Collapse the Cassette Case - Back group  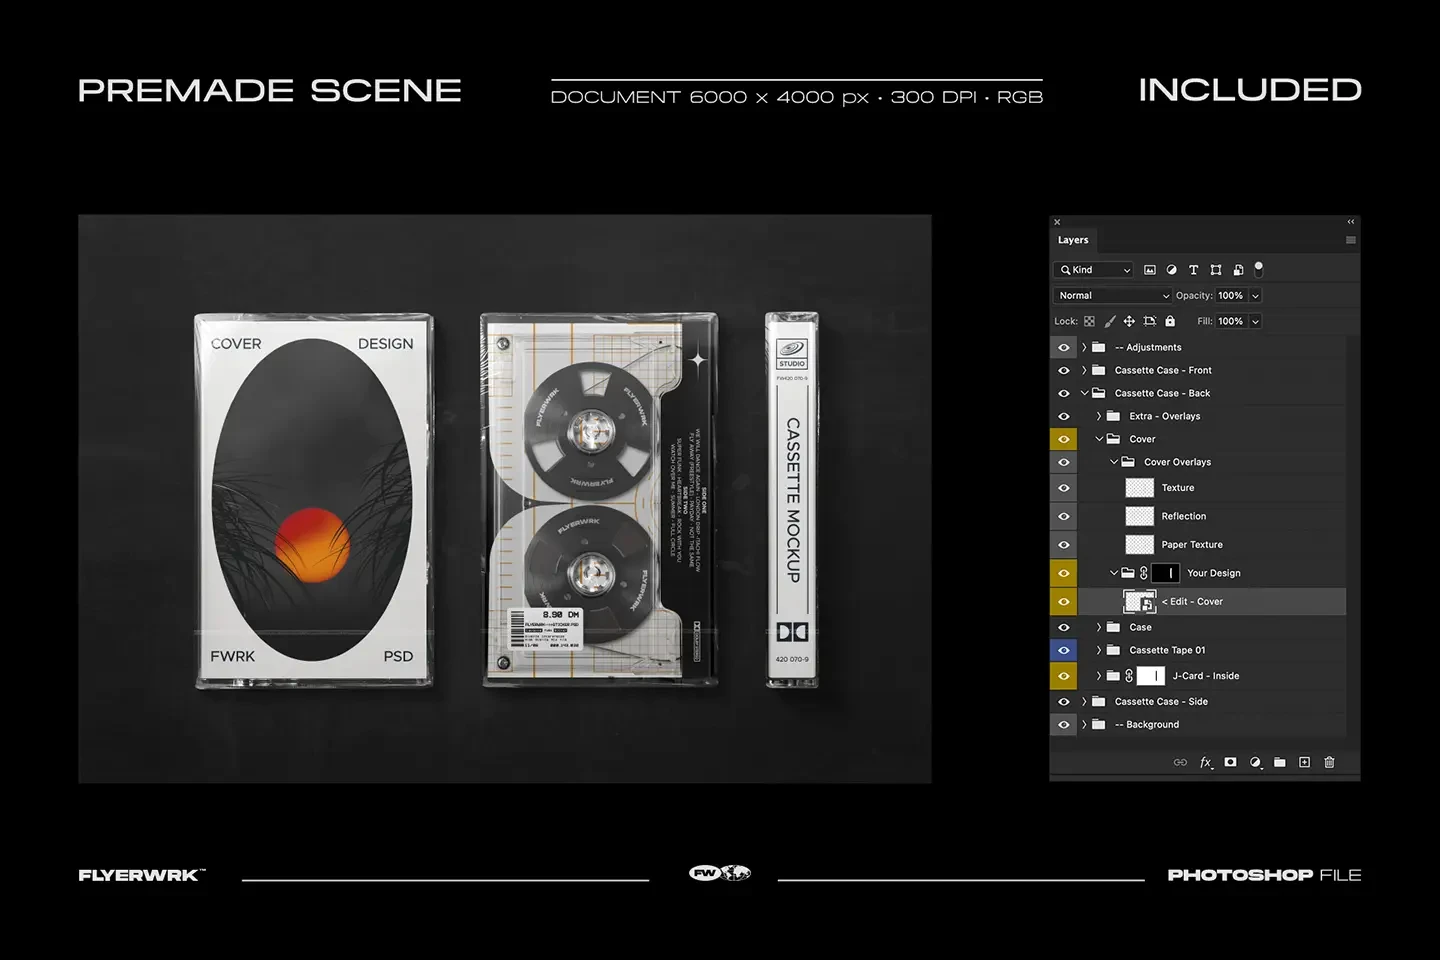tap(1084, 392)
